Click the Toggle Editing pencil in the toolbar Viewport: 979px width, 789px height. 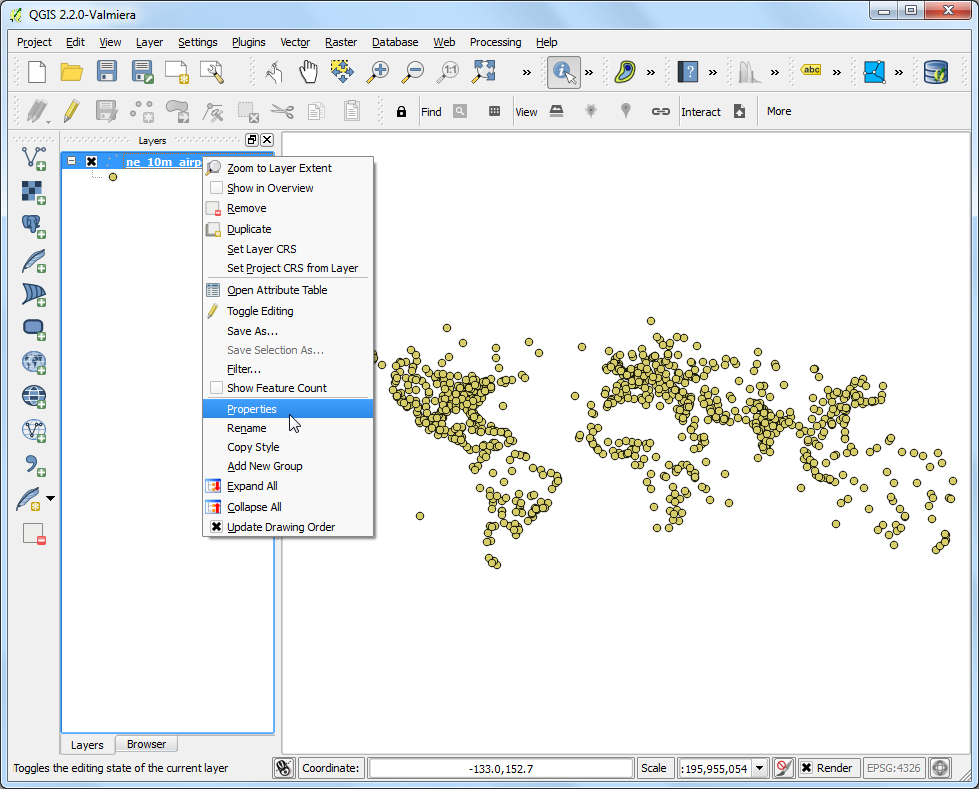(72, 111)
